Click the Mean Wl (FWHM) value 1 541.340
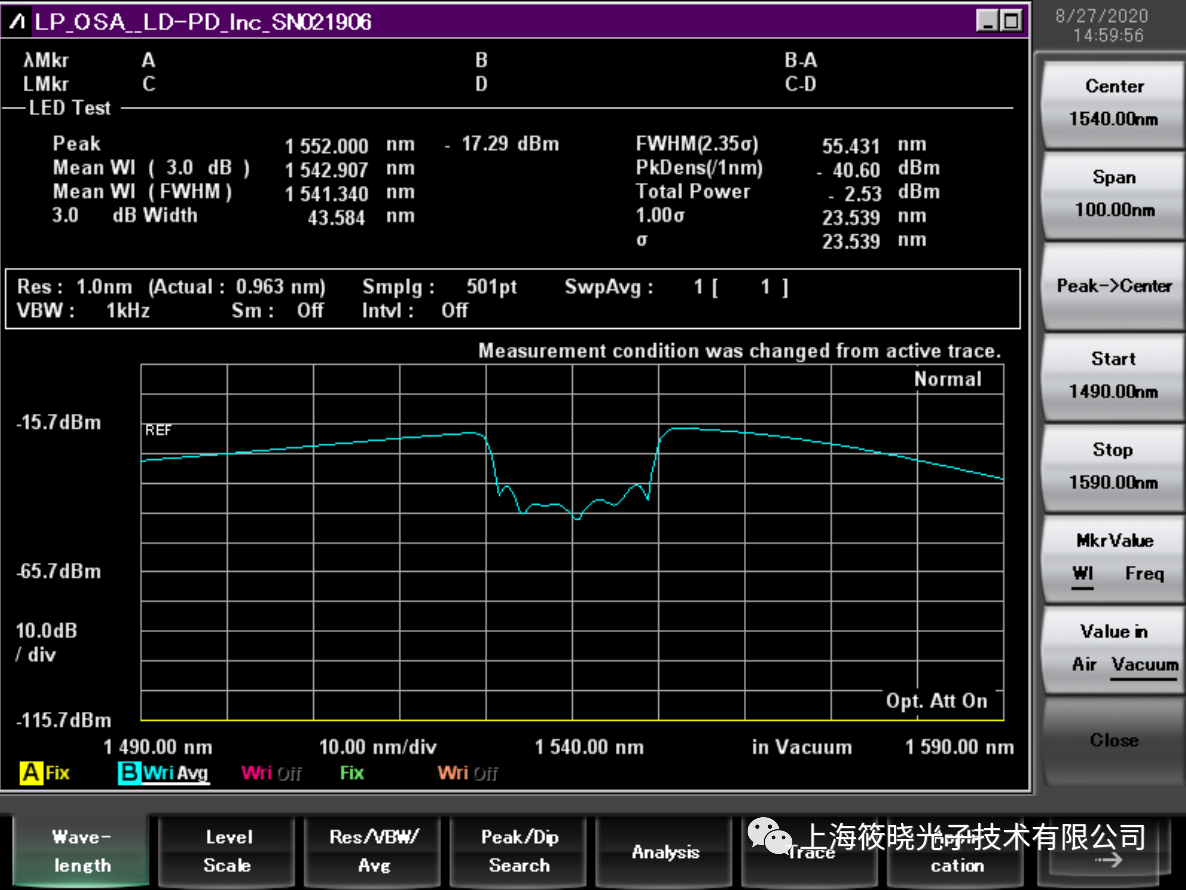Viewport: 1186px width, 890px height. click(x=326, y=194)
